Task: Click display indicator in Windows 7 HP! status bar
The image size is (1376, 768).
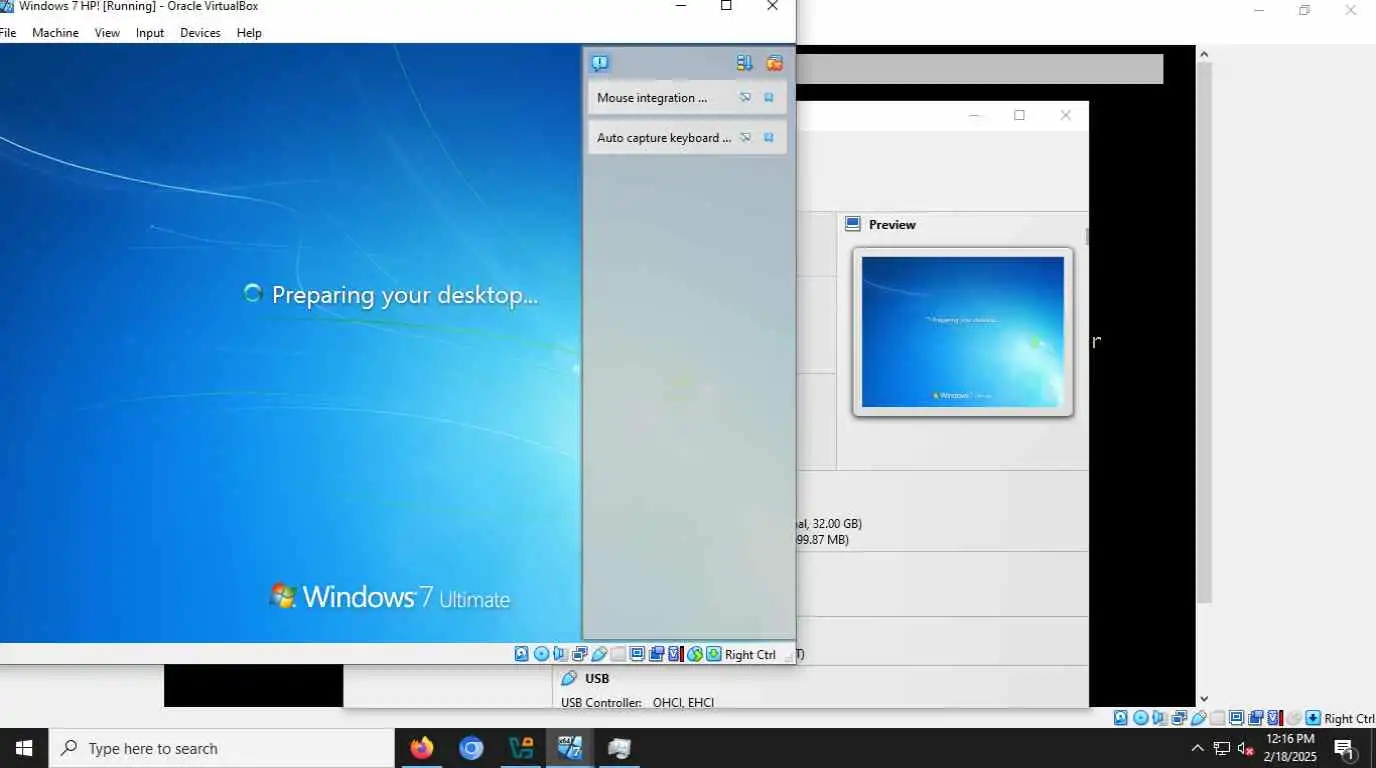Action: 637,654
